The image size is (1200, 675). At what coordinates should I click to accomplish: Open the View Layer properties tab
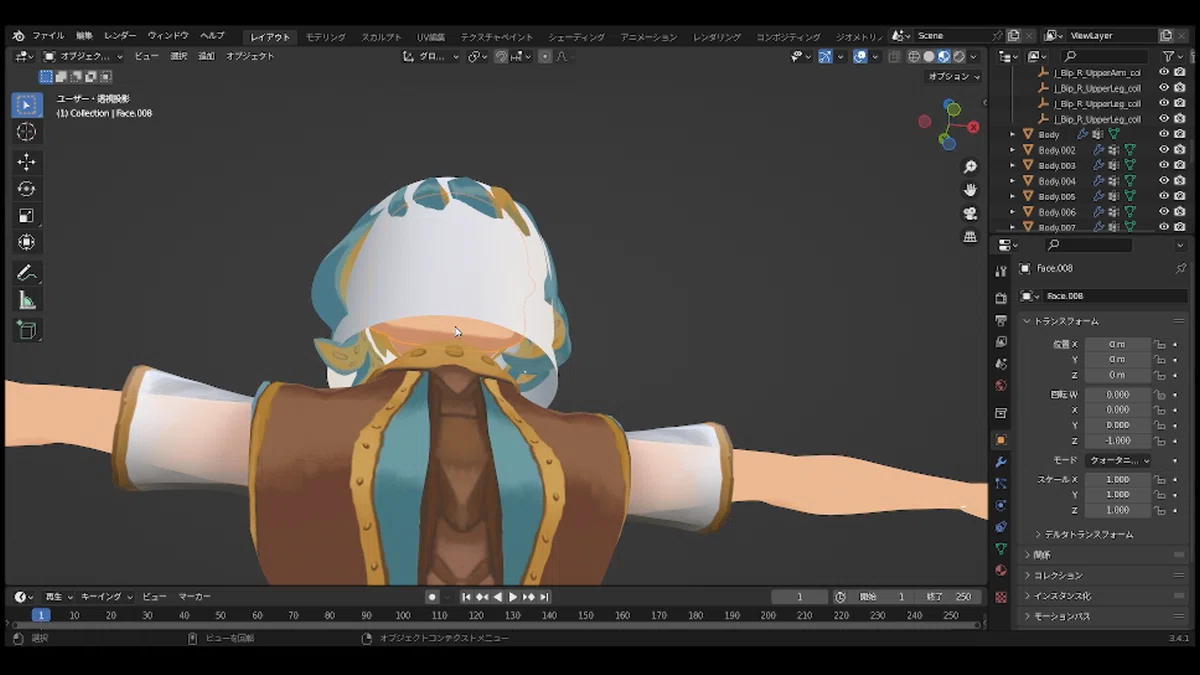[1001, 342]
